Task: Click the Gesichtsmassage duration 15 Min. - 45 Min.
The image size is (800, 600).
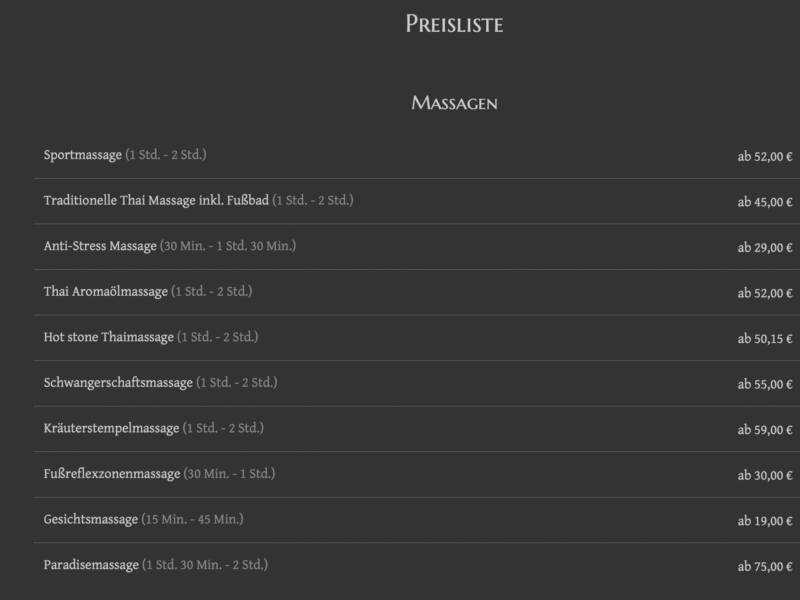Action: 193,520
